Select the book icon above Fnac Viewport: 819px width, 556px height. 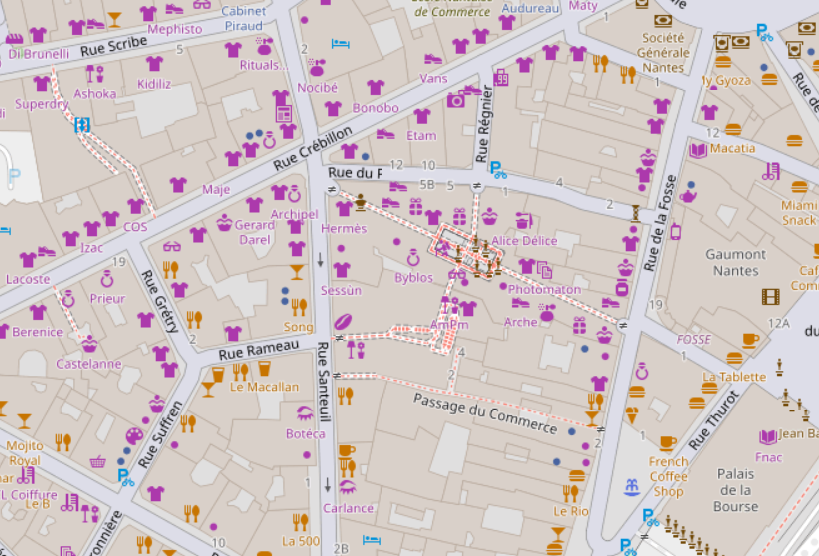tap(768, 436)
